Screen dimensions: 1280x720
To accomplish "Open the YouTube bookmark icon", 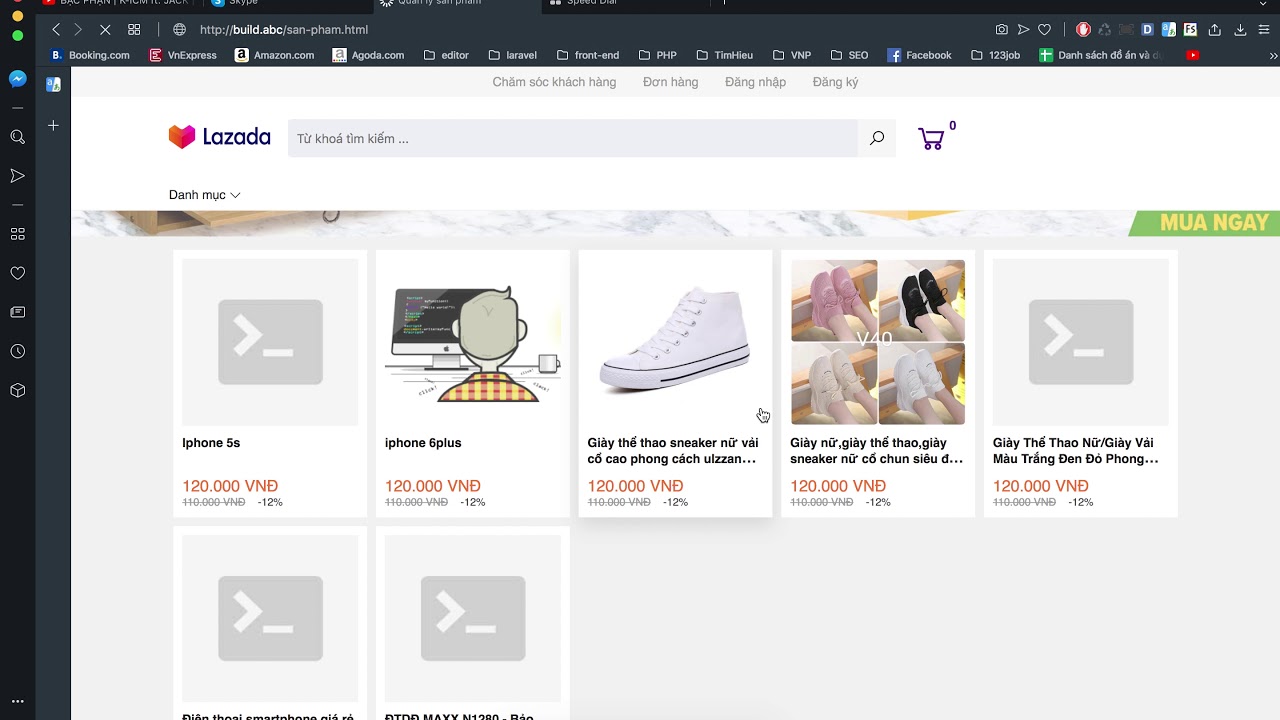I will (1192, 55).
